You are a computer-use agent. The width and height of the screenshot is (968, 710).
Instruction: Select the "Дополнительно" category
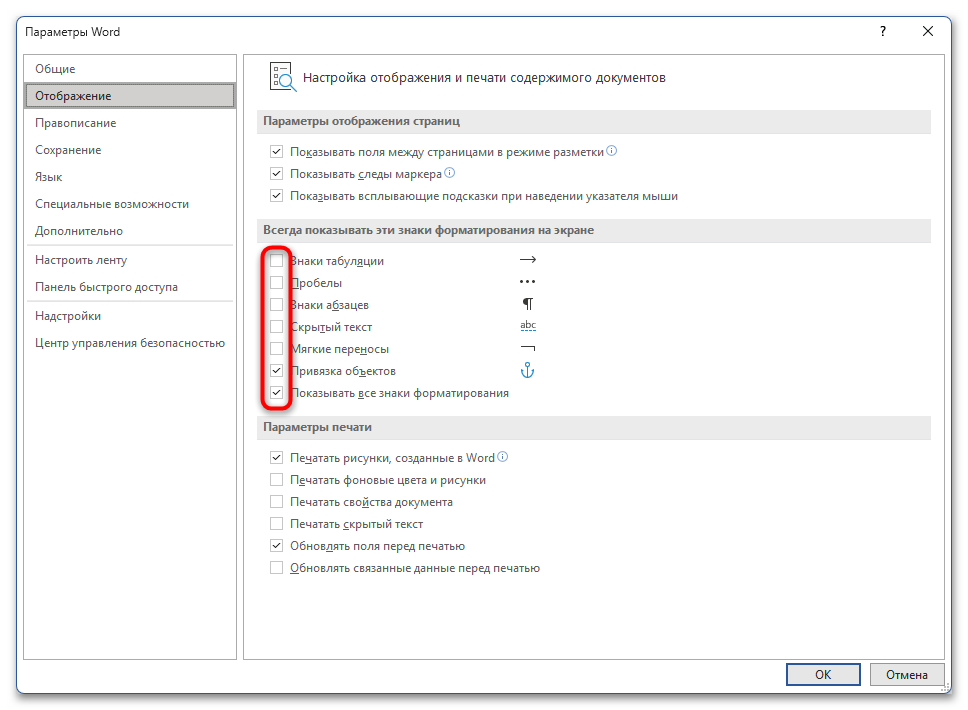click(130, 231)
